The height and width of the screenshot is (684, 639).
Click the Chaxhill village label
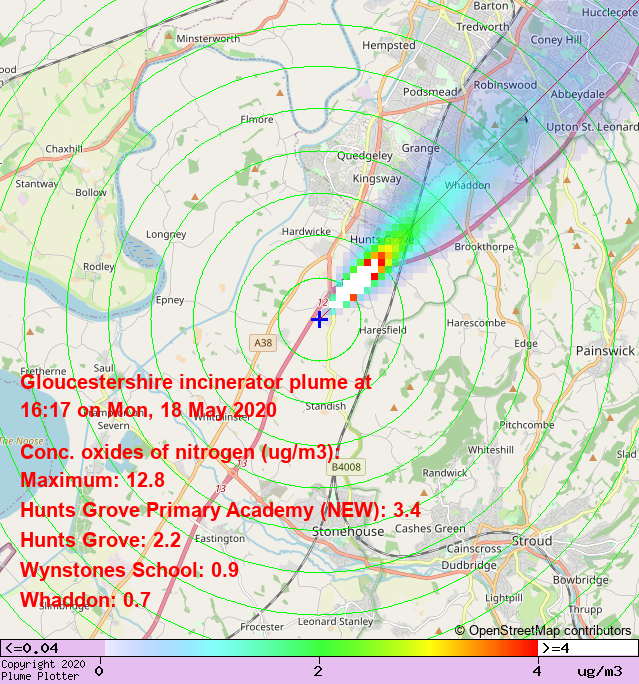pos(64,149)
